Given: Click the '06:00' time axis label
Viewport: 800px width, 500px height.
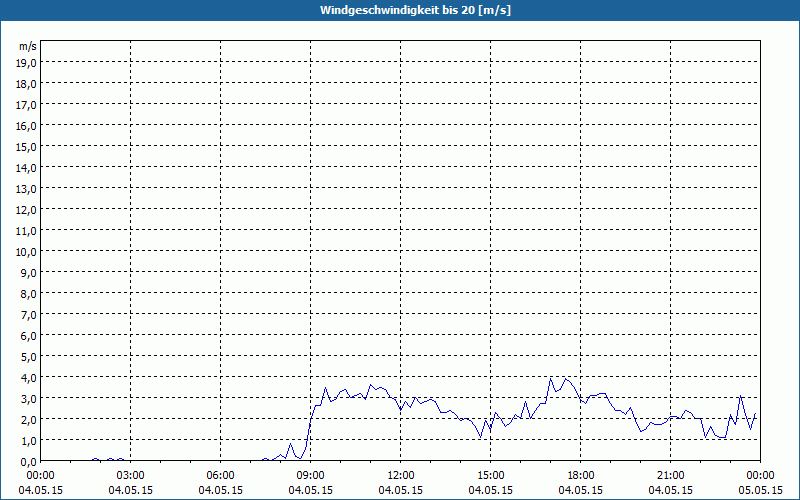Looking at the screenshot, I should pos(220,476).
